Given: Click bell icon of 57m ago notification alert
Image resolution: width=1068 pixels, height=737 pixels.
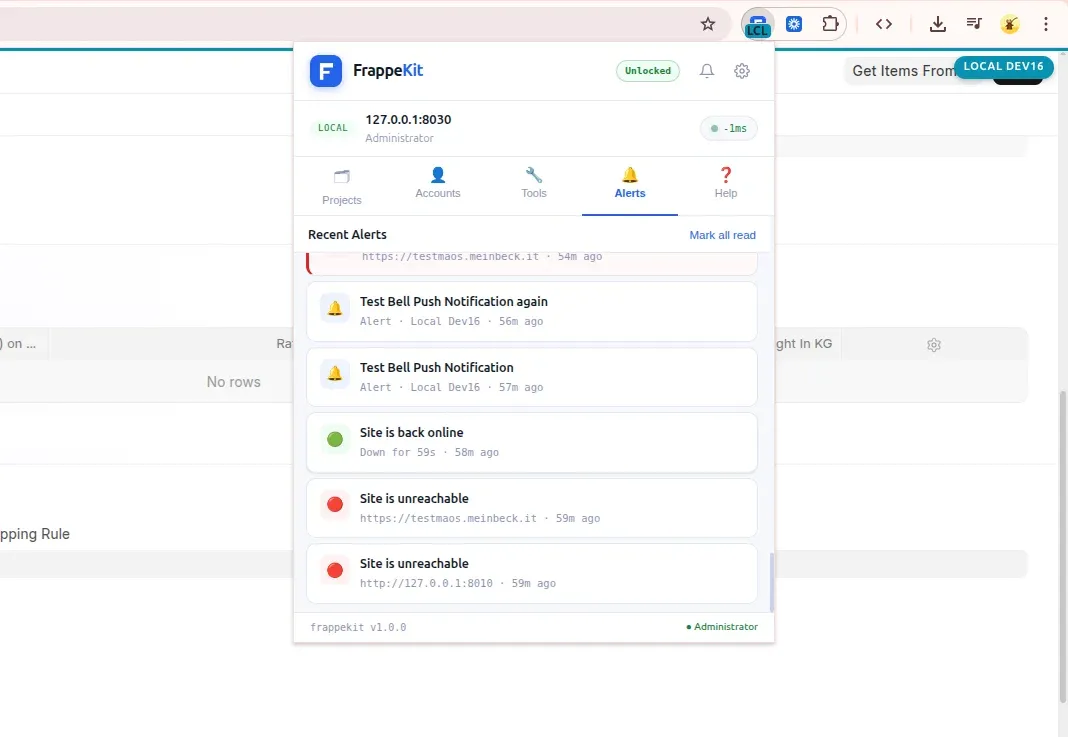Looking at the screenshot, I should (x=335, y=374).
